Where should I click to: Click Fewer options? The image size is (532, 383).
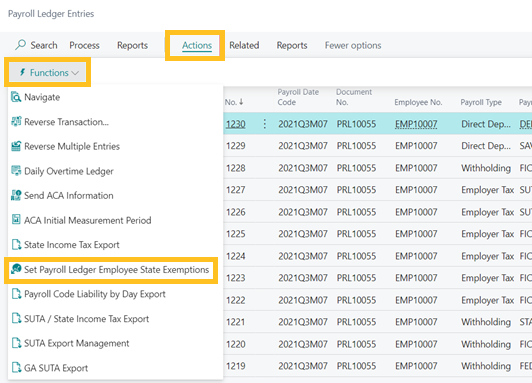[x=353, y=45]
